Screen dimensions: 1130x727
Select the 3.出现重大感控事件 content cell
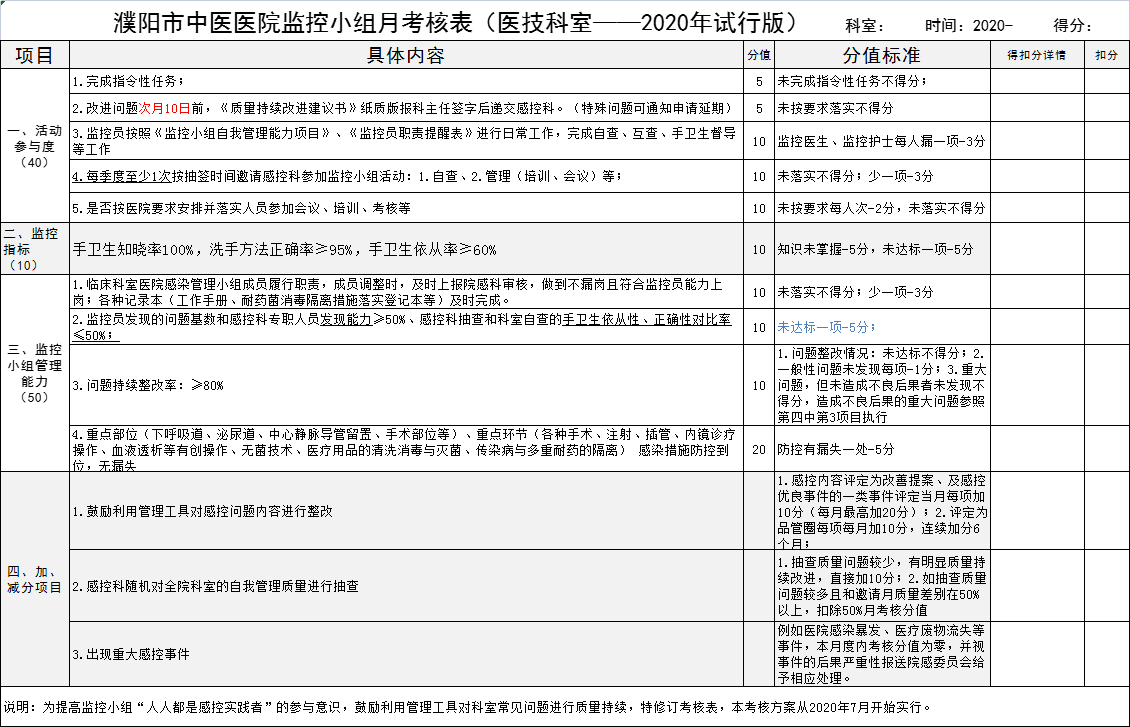coord(406,655)
